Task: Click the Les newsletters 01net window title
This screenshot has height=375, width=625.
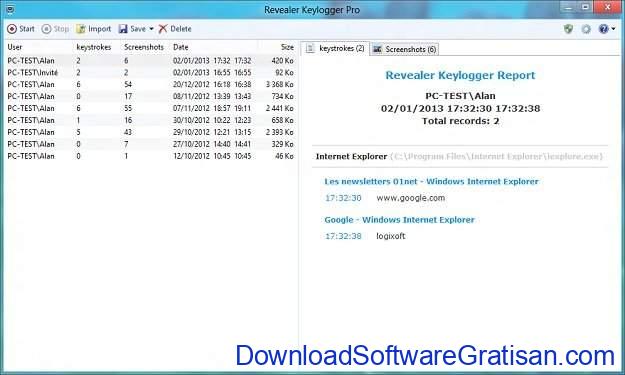Action: click(431, 181)
